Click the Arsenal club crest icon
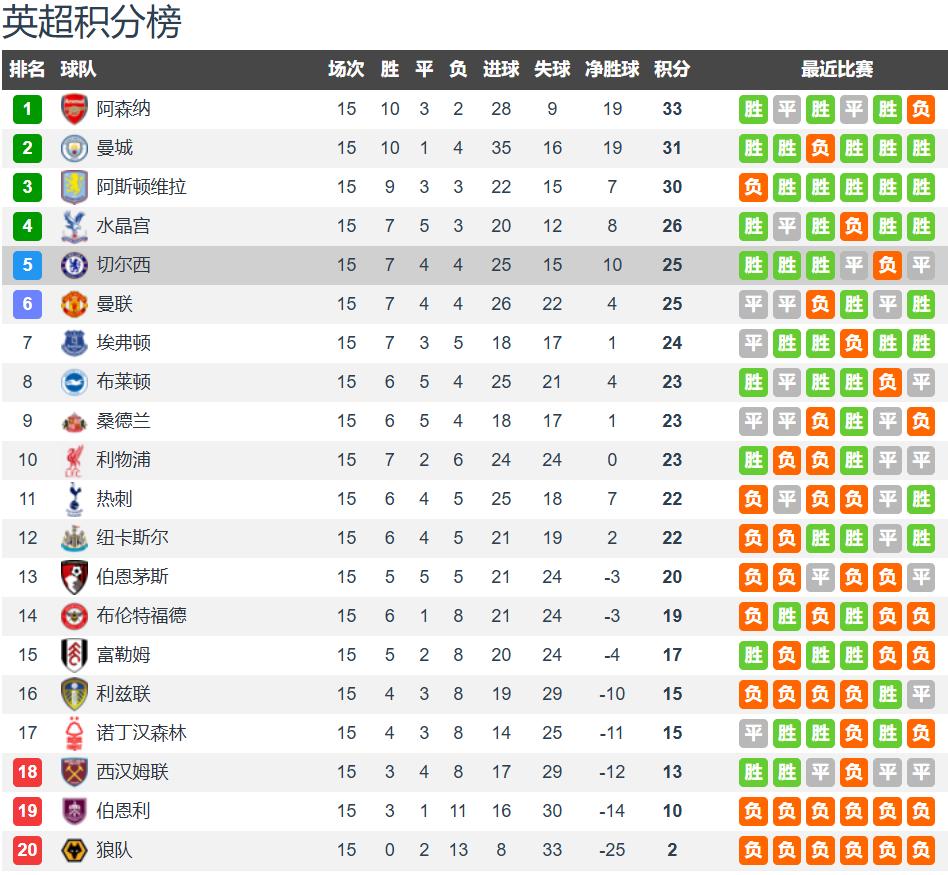Viewport: 948px width, 875px height. (x=75, y=109)
